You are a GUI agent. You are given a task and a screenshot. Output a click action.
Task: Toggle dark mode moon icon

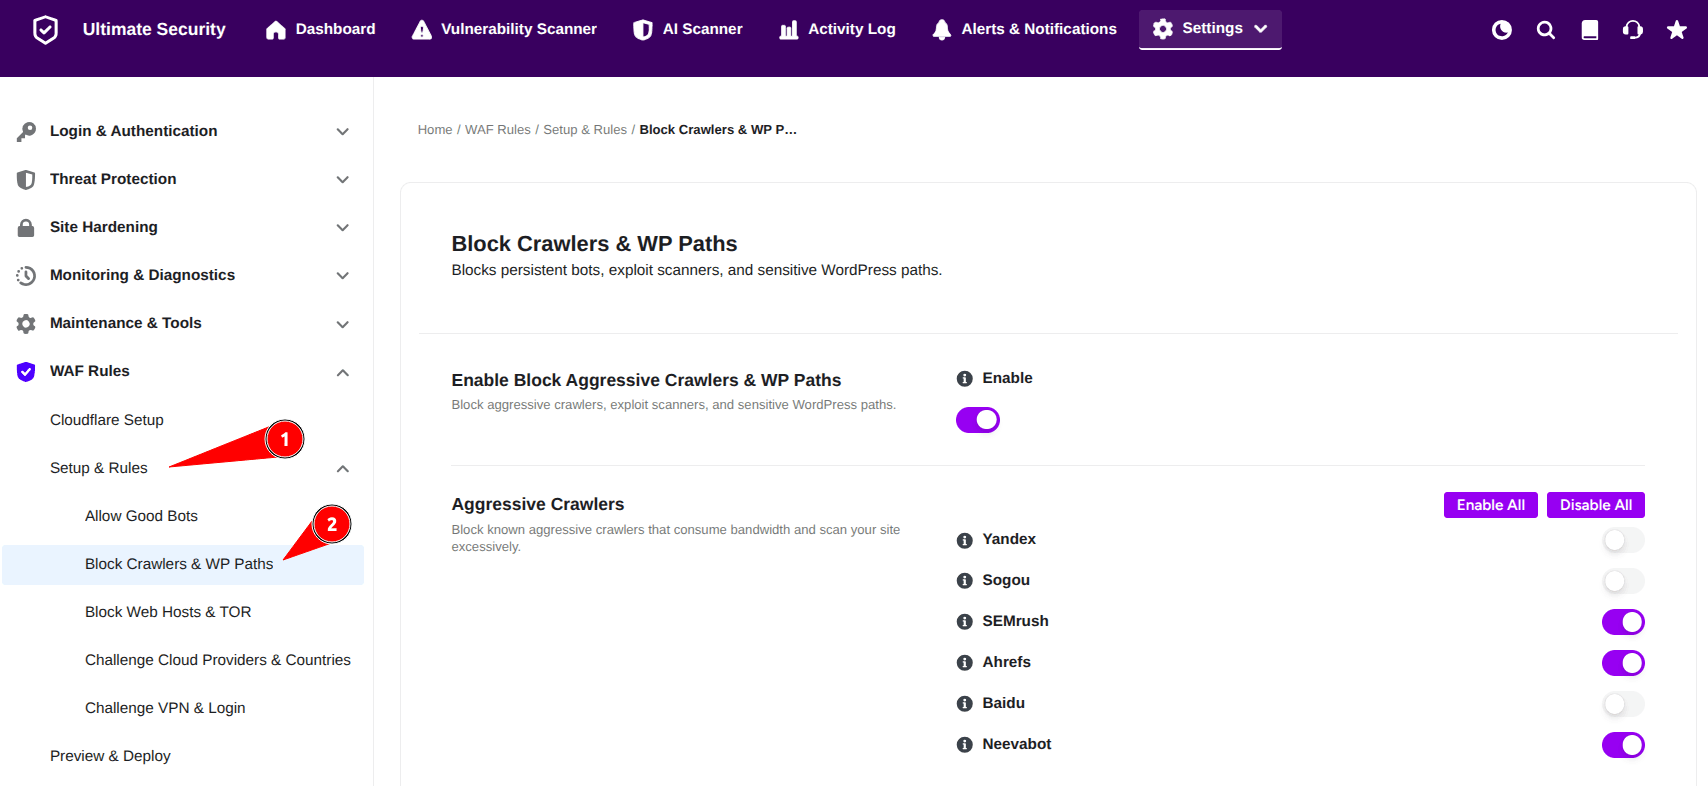1502,30
